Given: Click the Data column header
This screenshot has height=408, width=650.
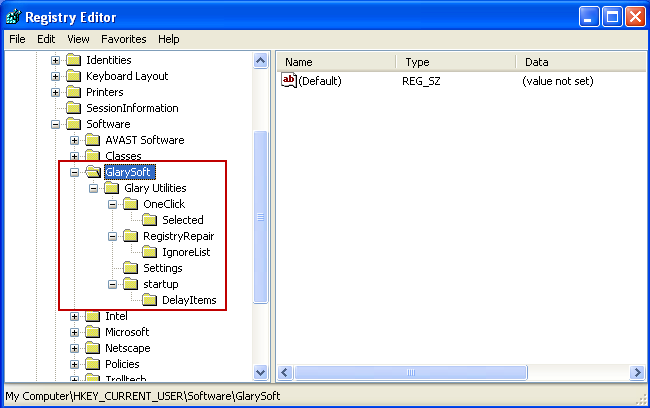Looking at the screenshot, I should click(581, 62).
